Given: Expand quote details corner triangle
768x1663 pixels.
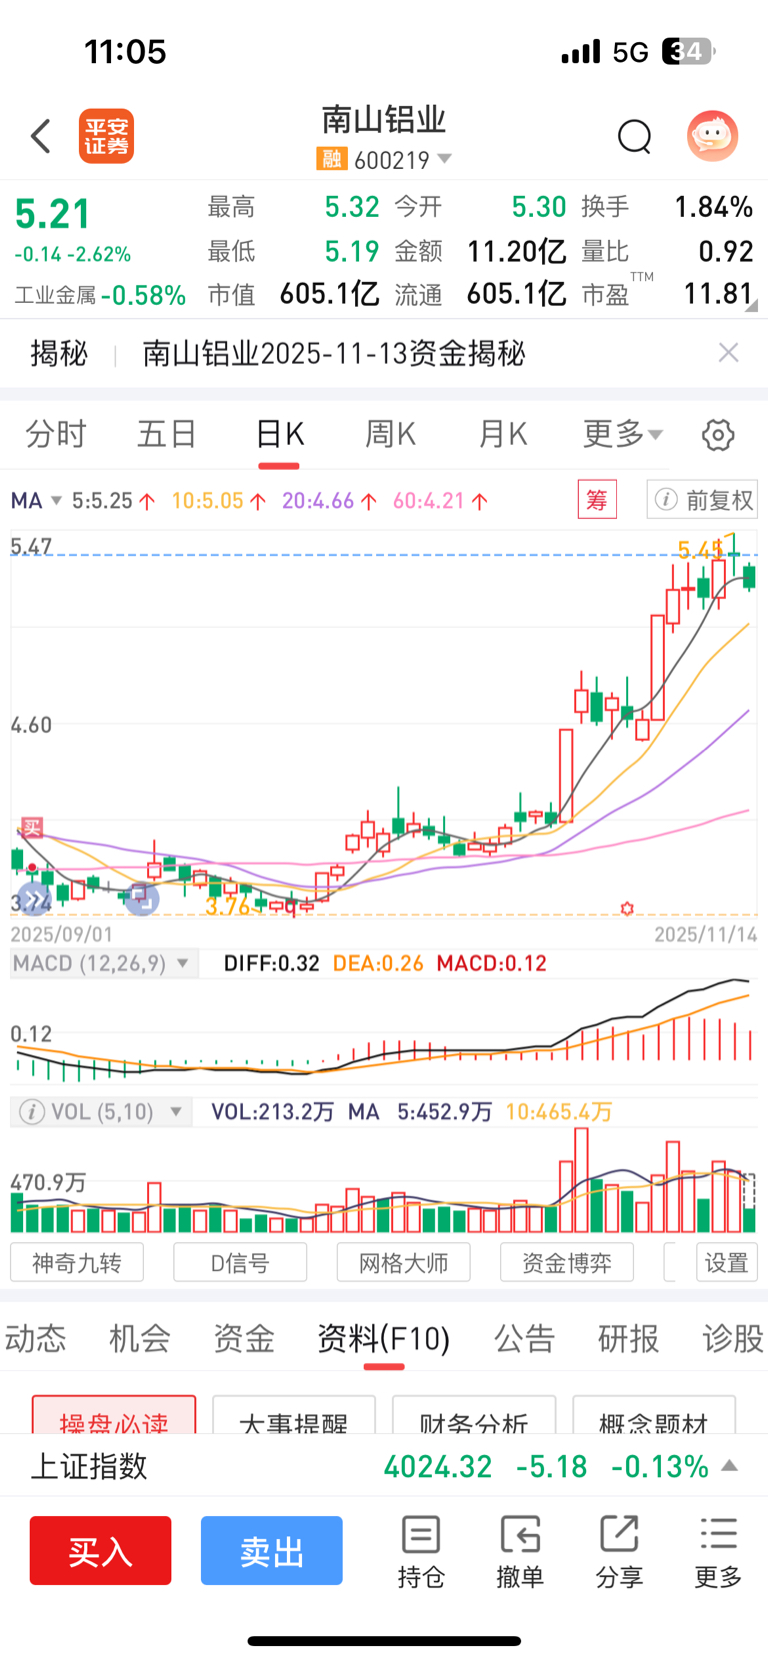Looking at the screenshot, I should (751, 306).
